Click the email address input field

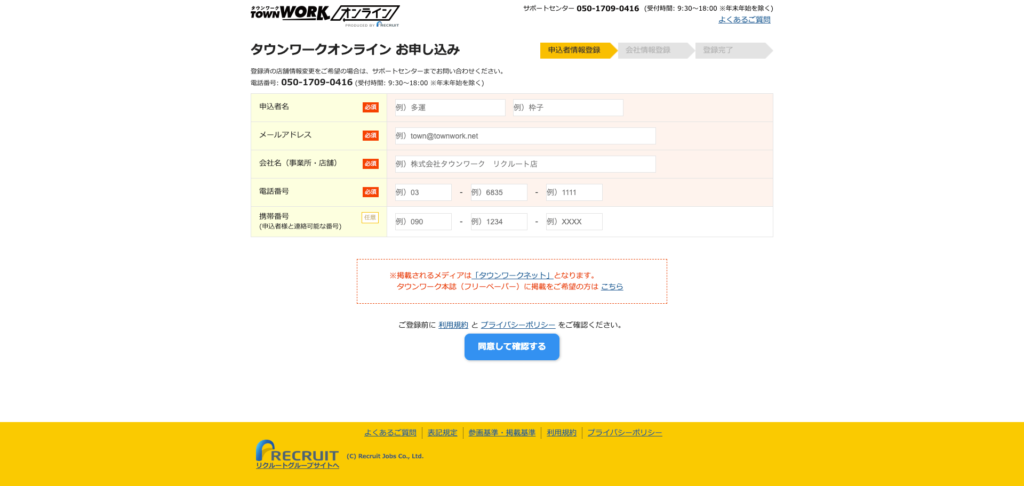point(525,136)
